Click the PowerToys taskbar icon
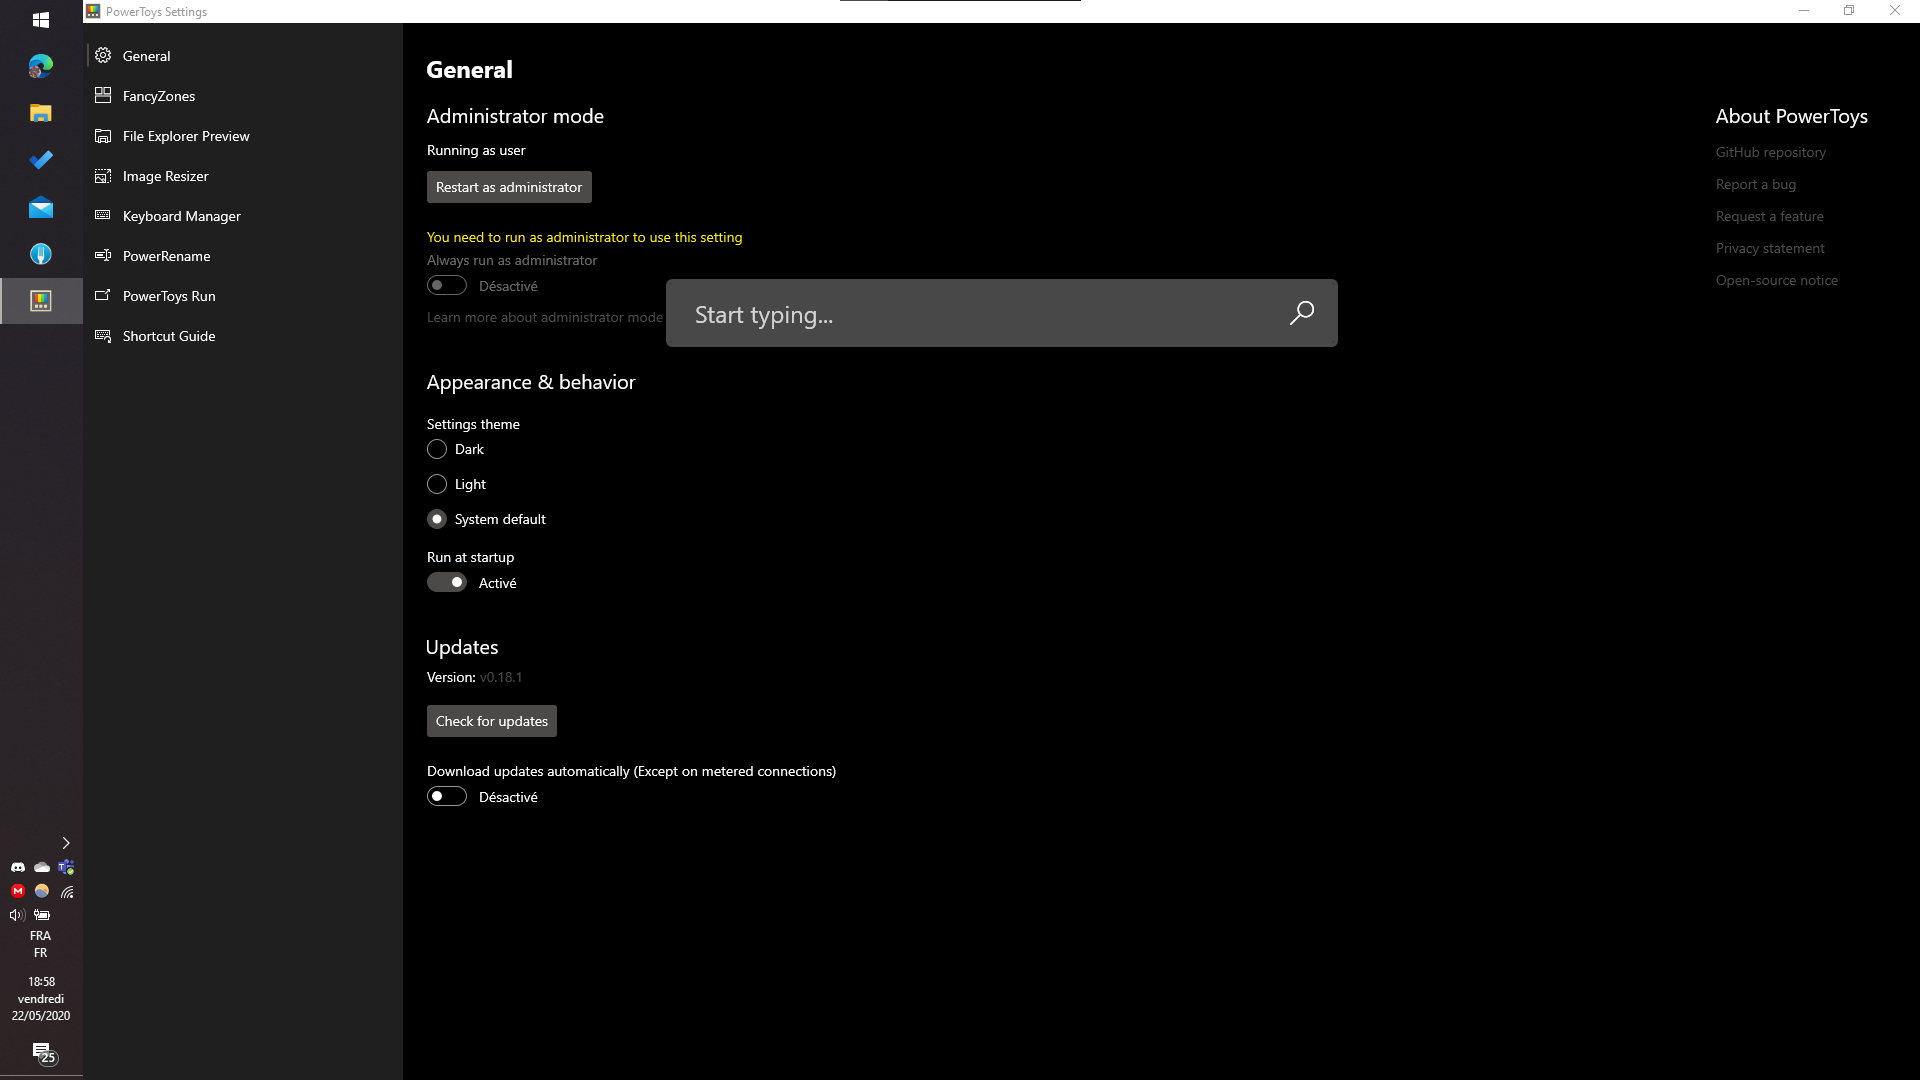Image resolution: width=1920 pixels, height=1080 pixels. (41, 301)
